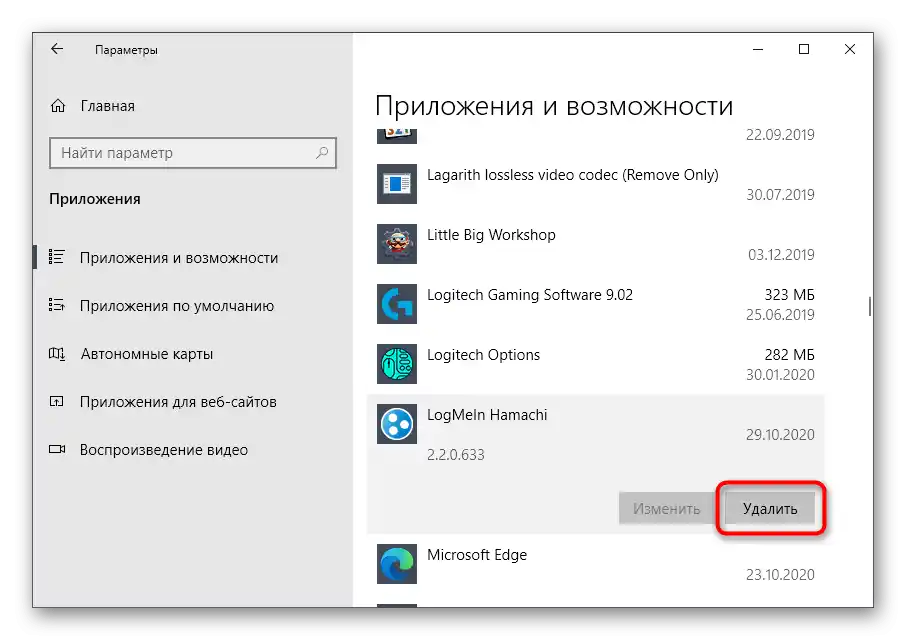Click the Приложения и возможности list icon

point(57,257)
